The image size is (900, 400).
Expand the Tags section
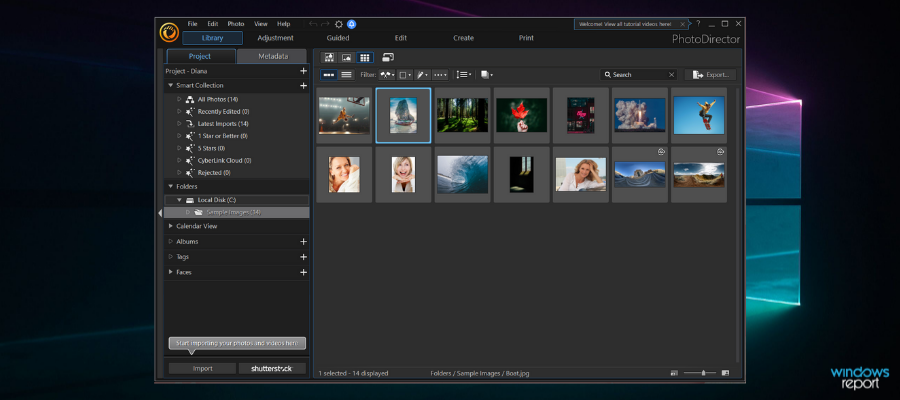click(x=170, y=257)
